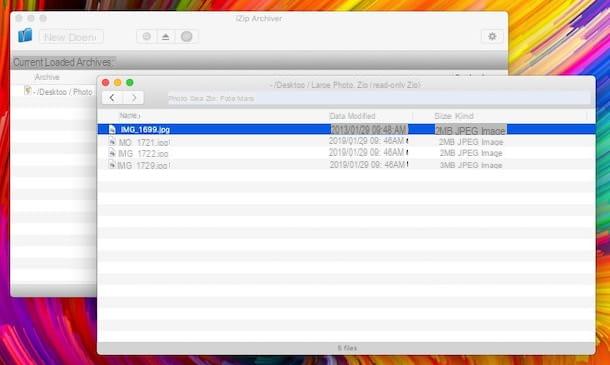The image size is (610, 365).
Task: Minimize the archive window with yellow button
Action: point(117,82)
